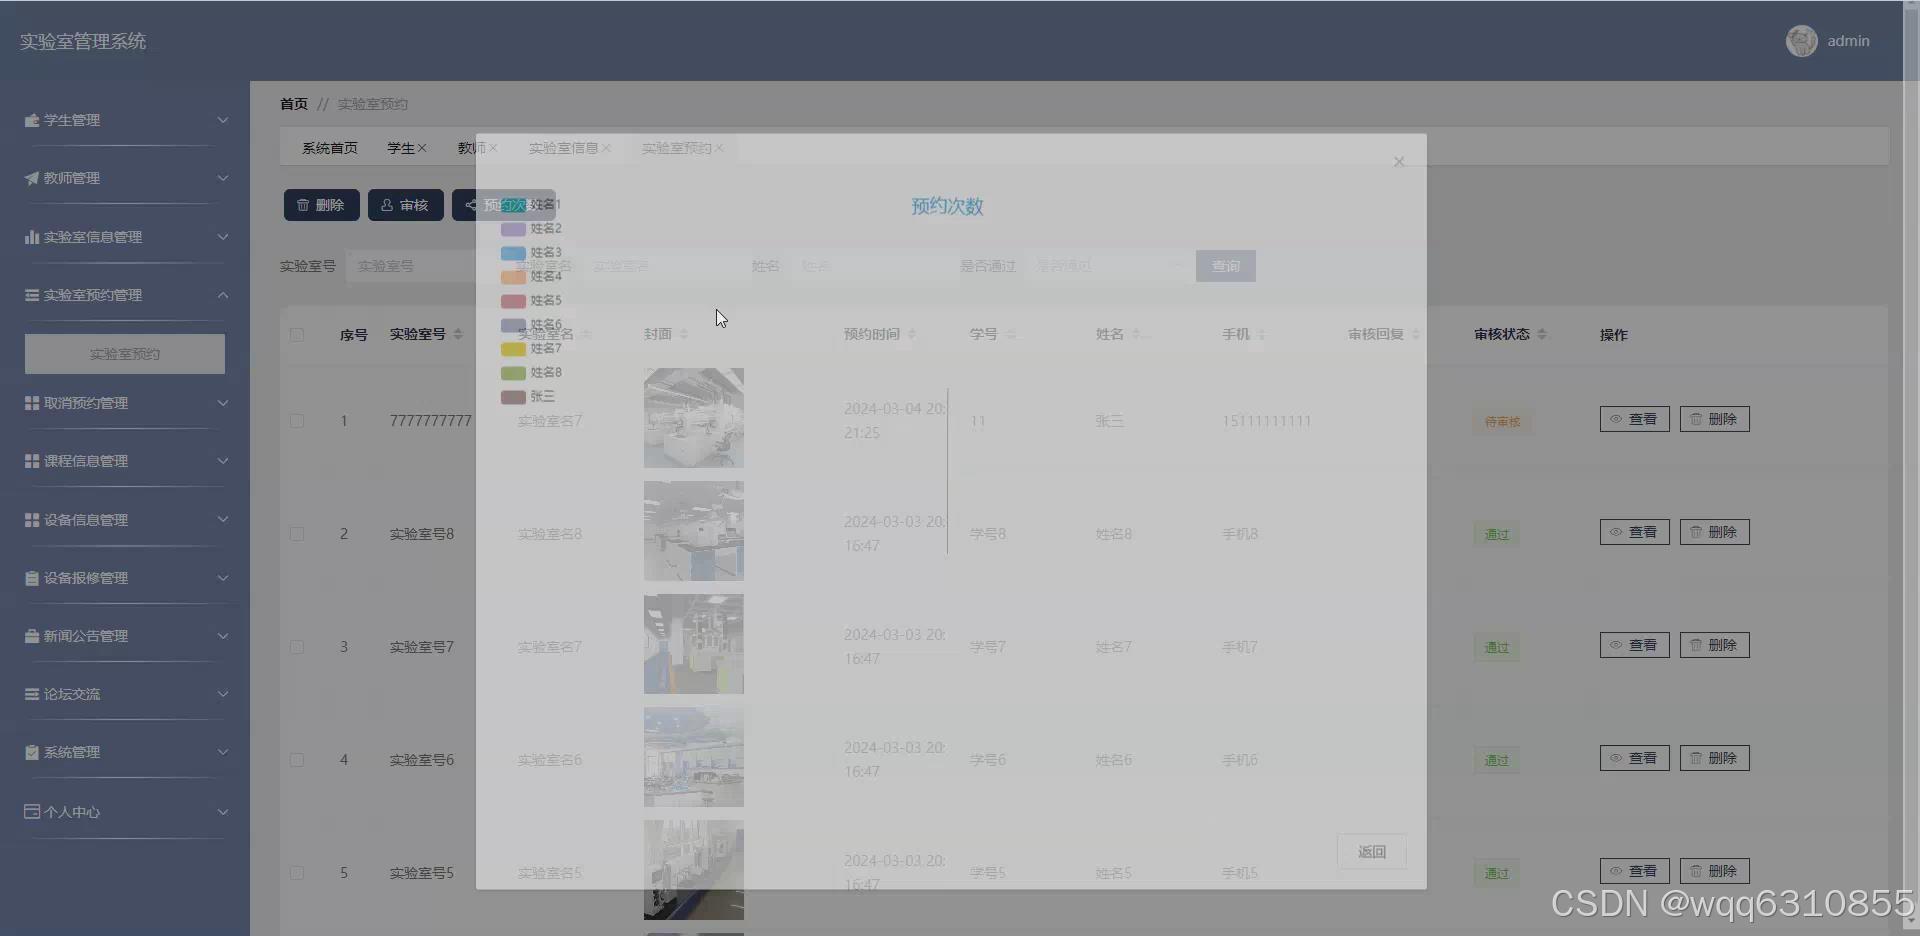Click the 删除 toolbar button
1920x936 pixels.
point(321,205)
